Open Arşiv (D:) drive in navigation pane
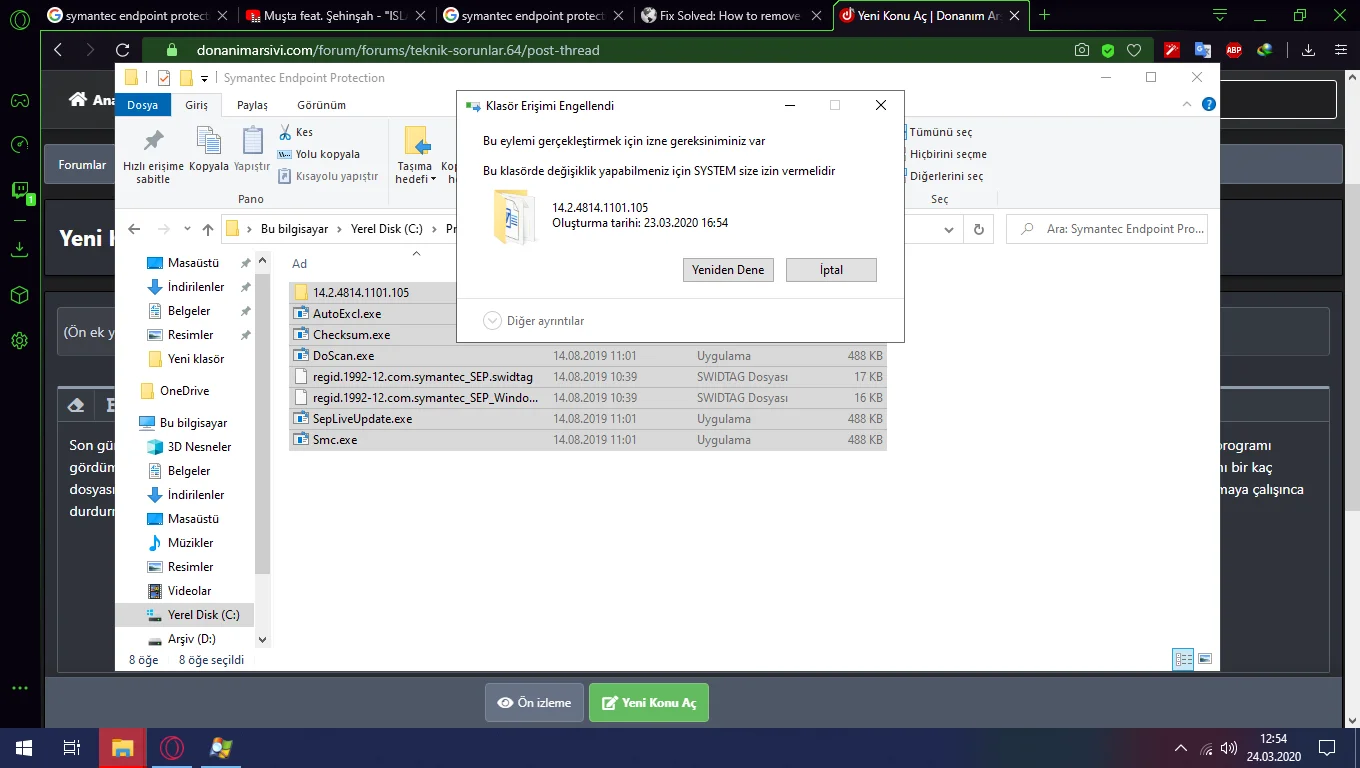Screen dimensions: 1360x768 (191, 639)
